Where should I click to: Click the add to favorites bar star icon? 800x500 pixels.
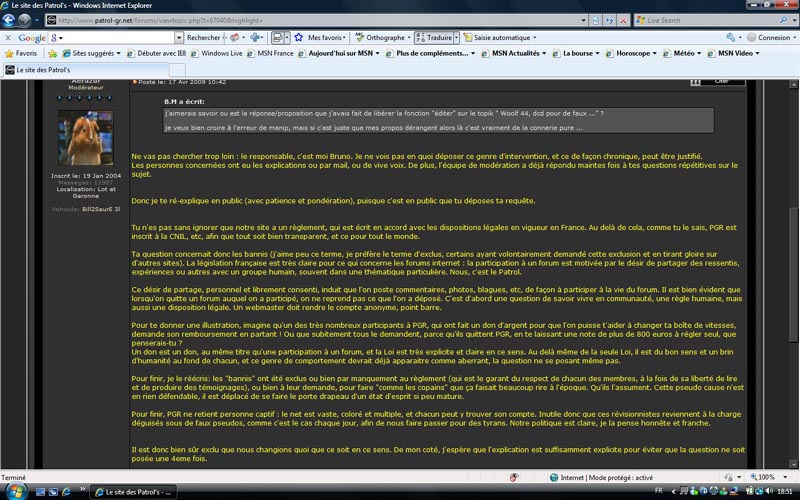point(53,54)
